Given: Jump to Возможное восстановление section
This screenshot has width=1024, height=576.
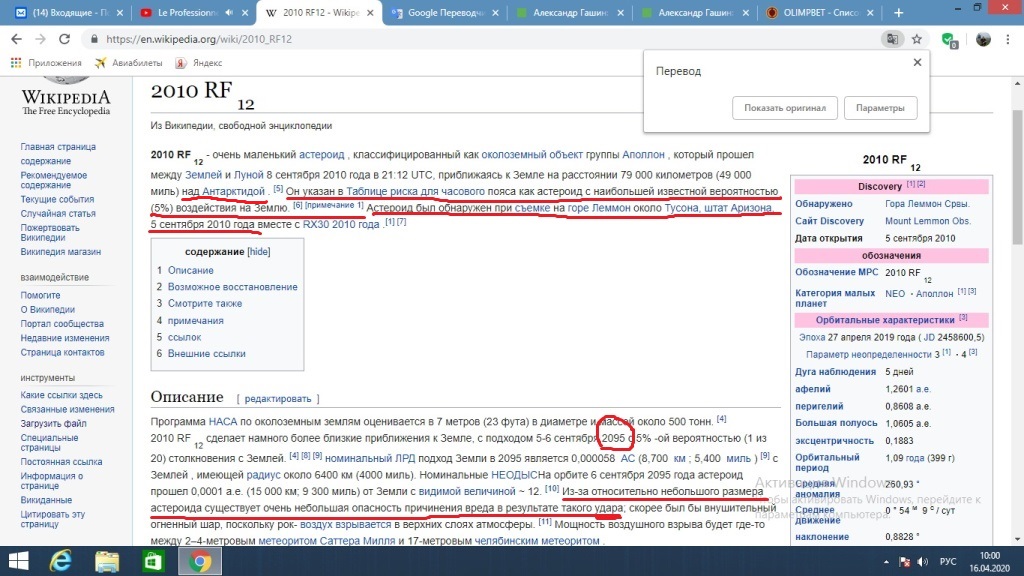Looking at the screenshot, I should [x=232, y=287].
